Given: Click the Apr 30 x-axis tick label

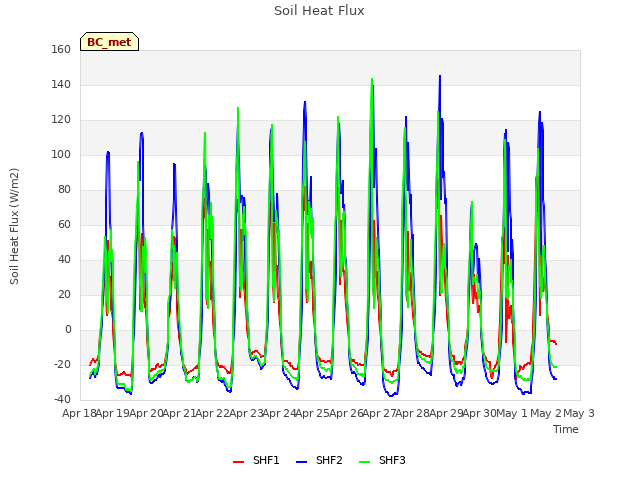Looking at the screenshot, I should click(479, 413).
